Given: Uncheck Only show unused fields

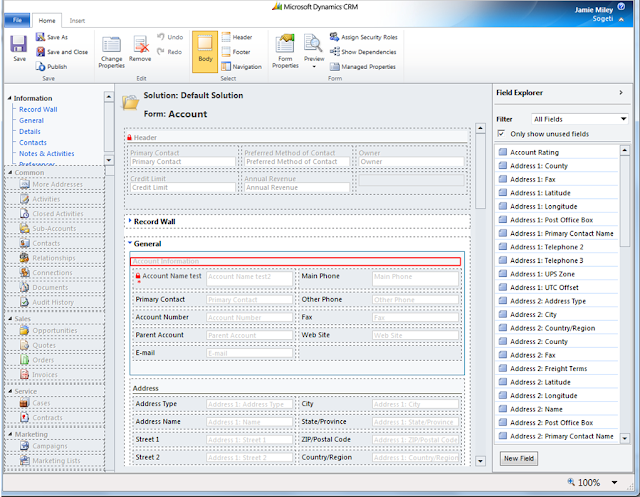Looking at the screenshot, I should tap(501, 134).
